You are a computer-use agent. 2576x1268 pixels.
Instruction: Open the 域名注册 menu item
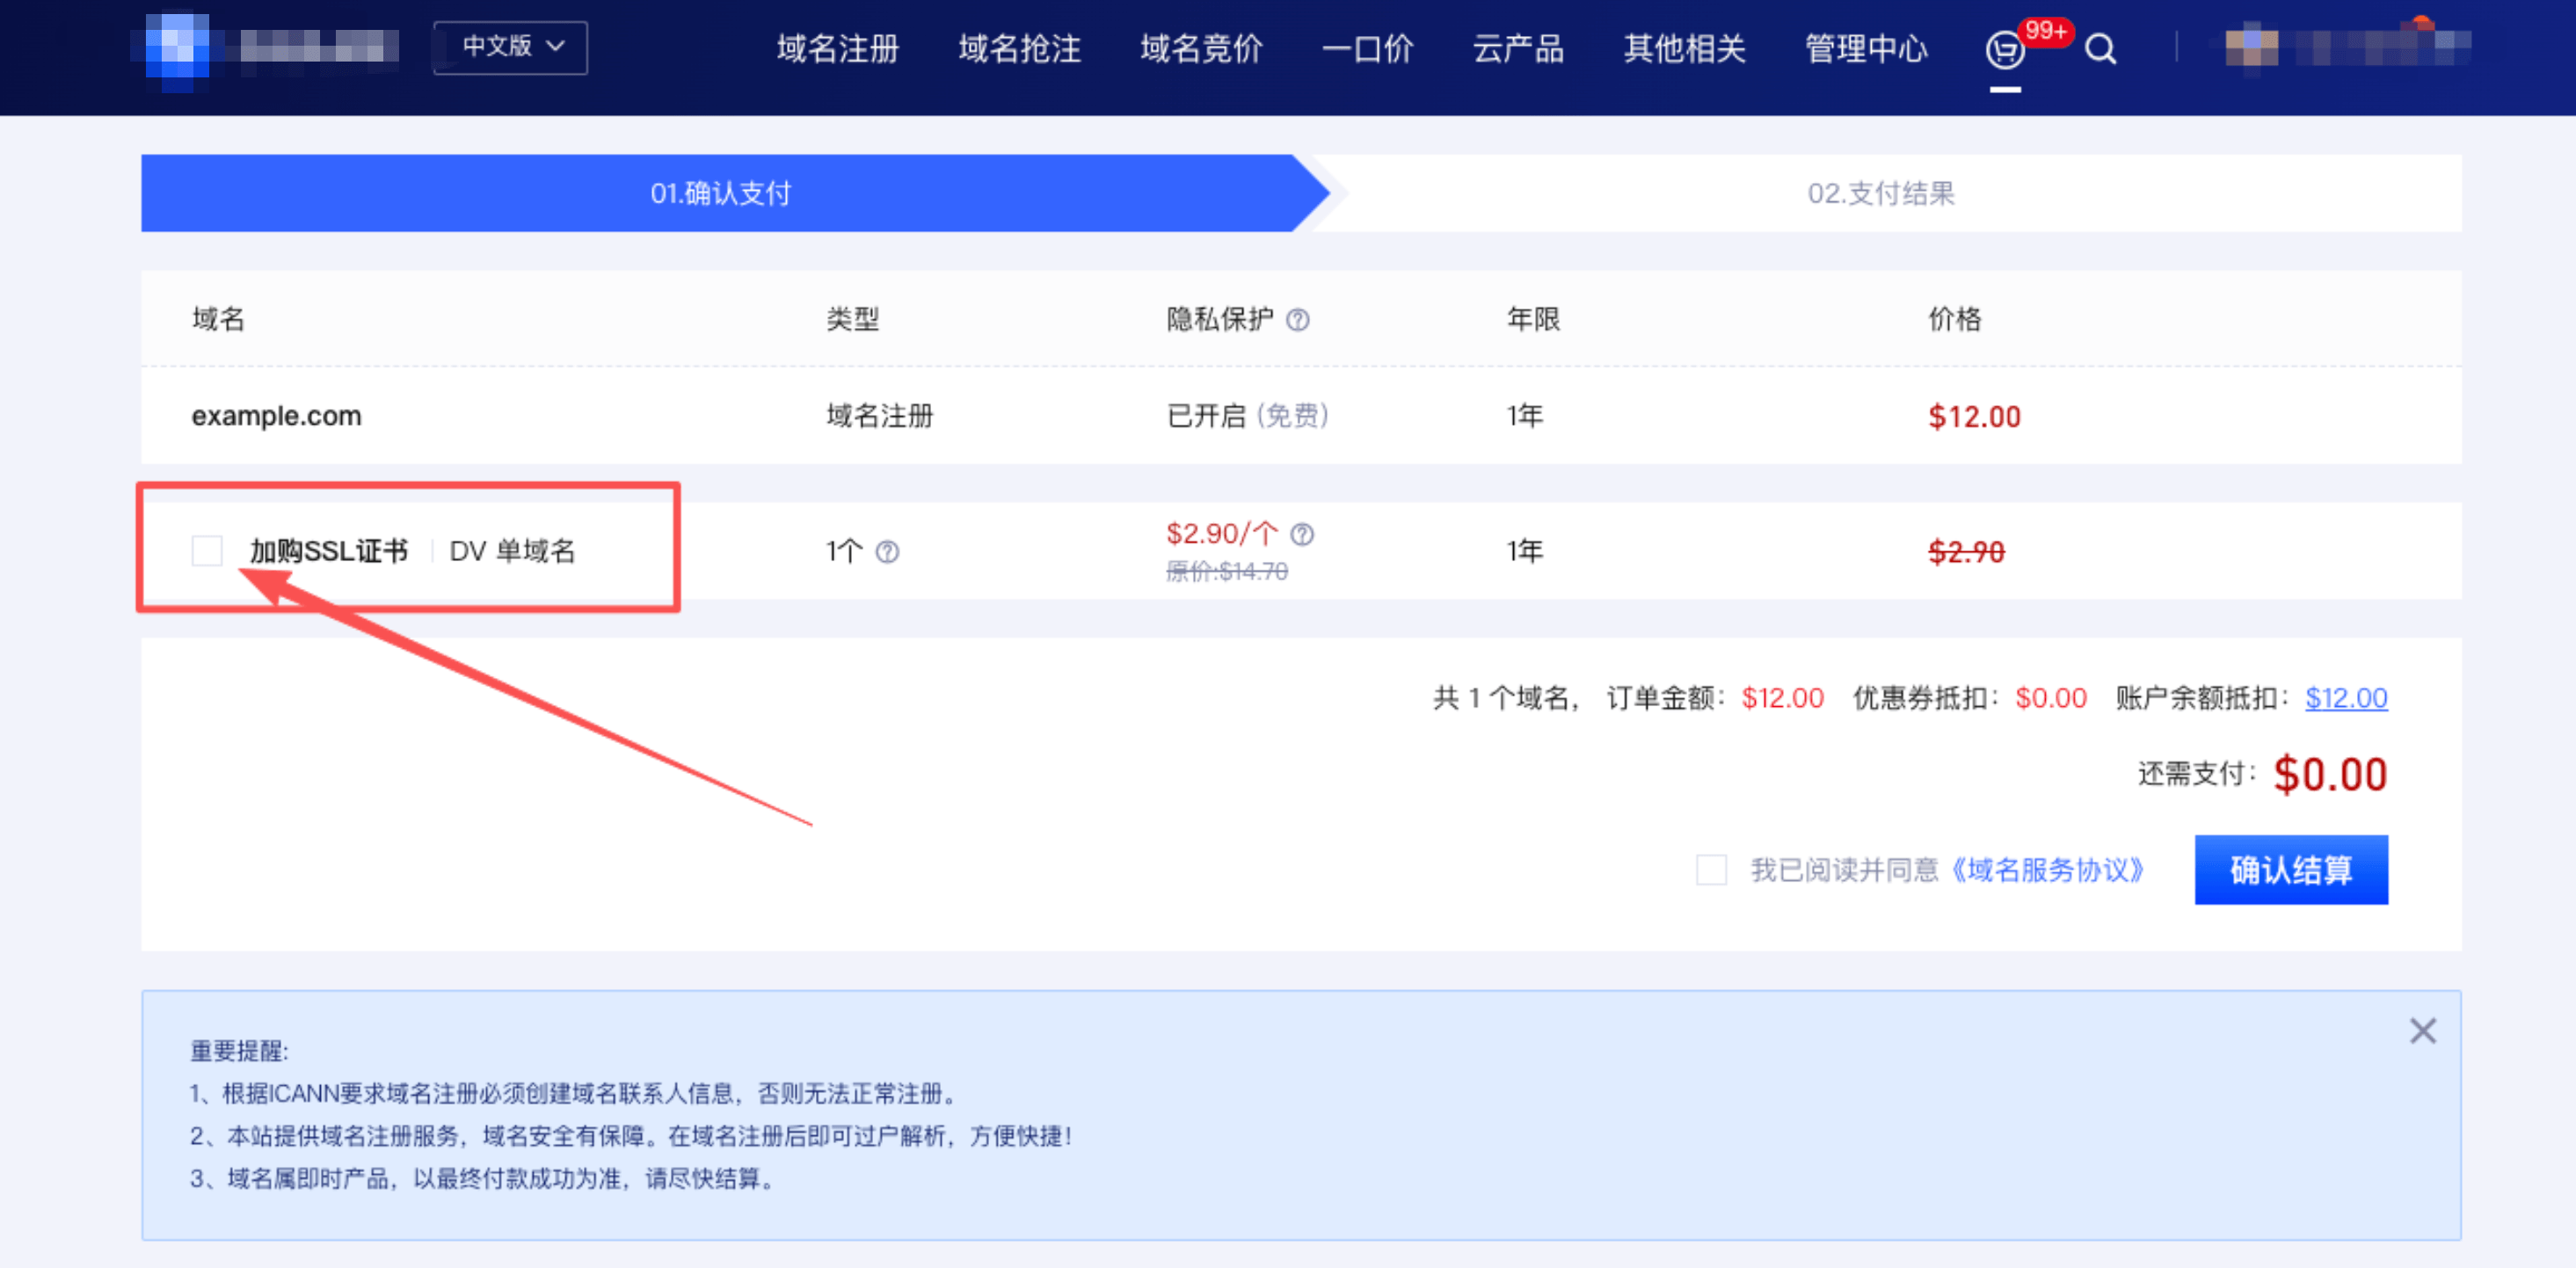point(837,49)
